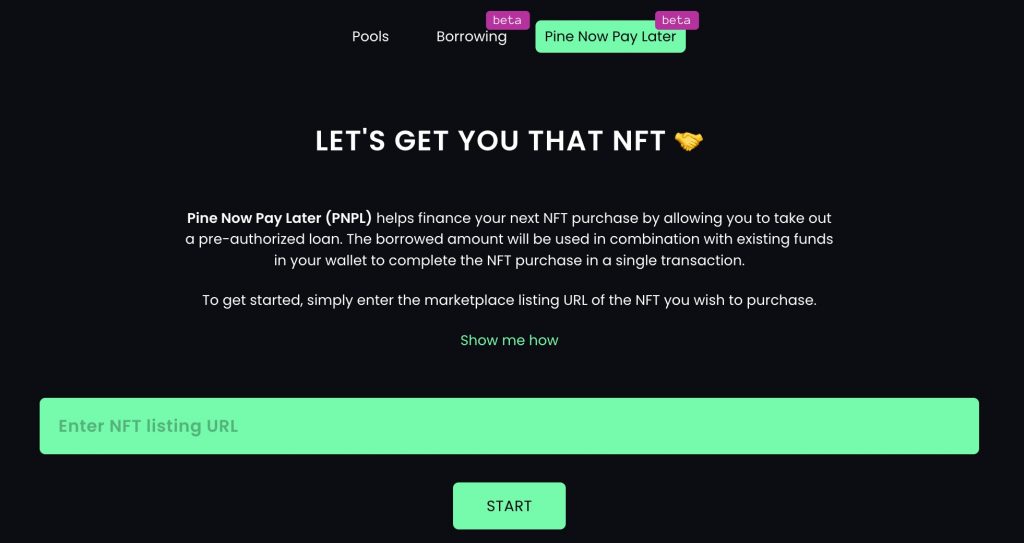Focus the Enter NFT listing URL field

pyautogui.click(x=509, y=426)
